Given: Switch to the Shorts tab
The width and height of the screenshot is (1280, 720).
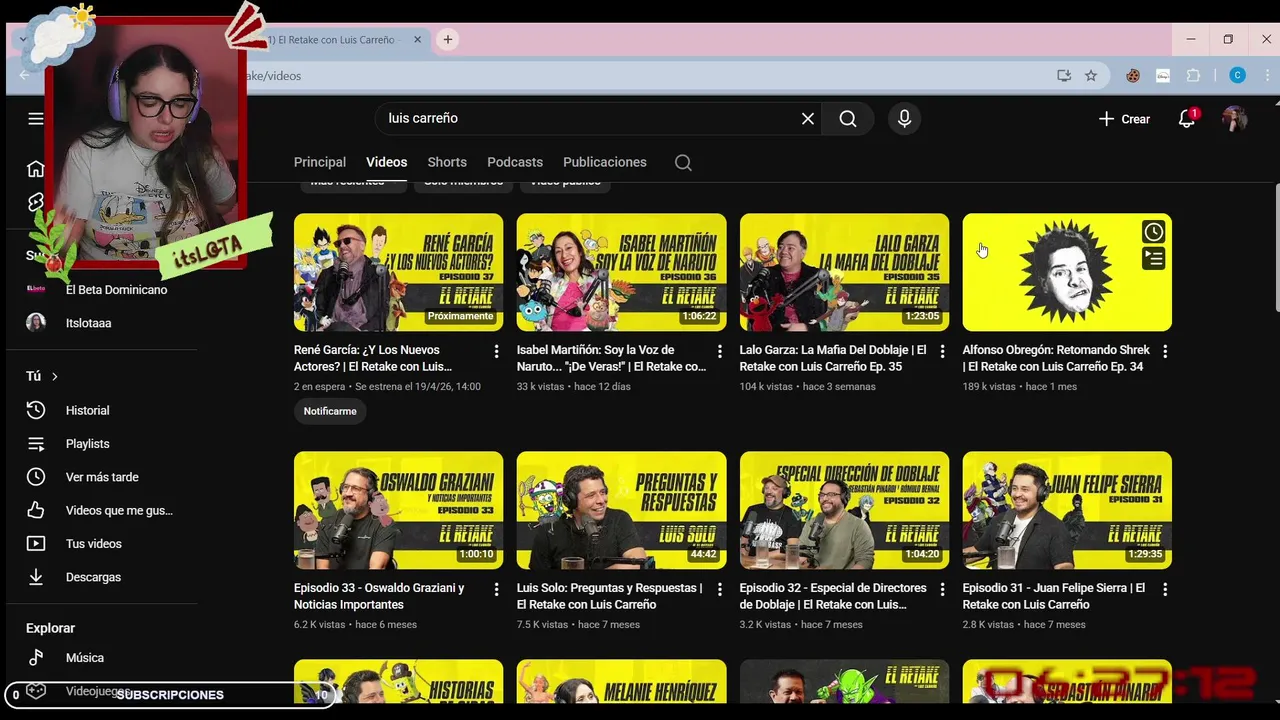Looking at the screenshot, I should (x=447, y=162).
